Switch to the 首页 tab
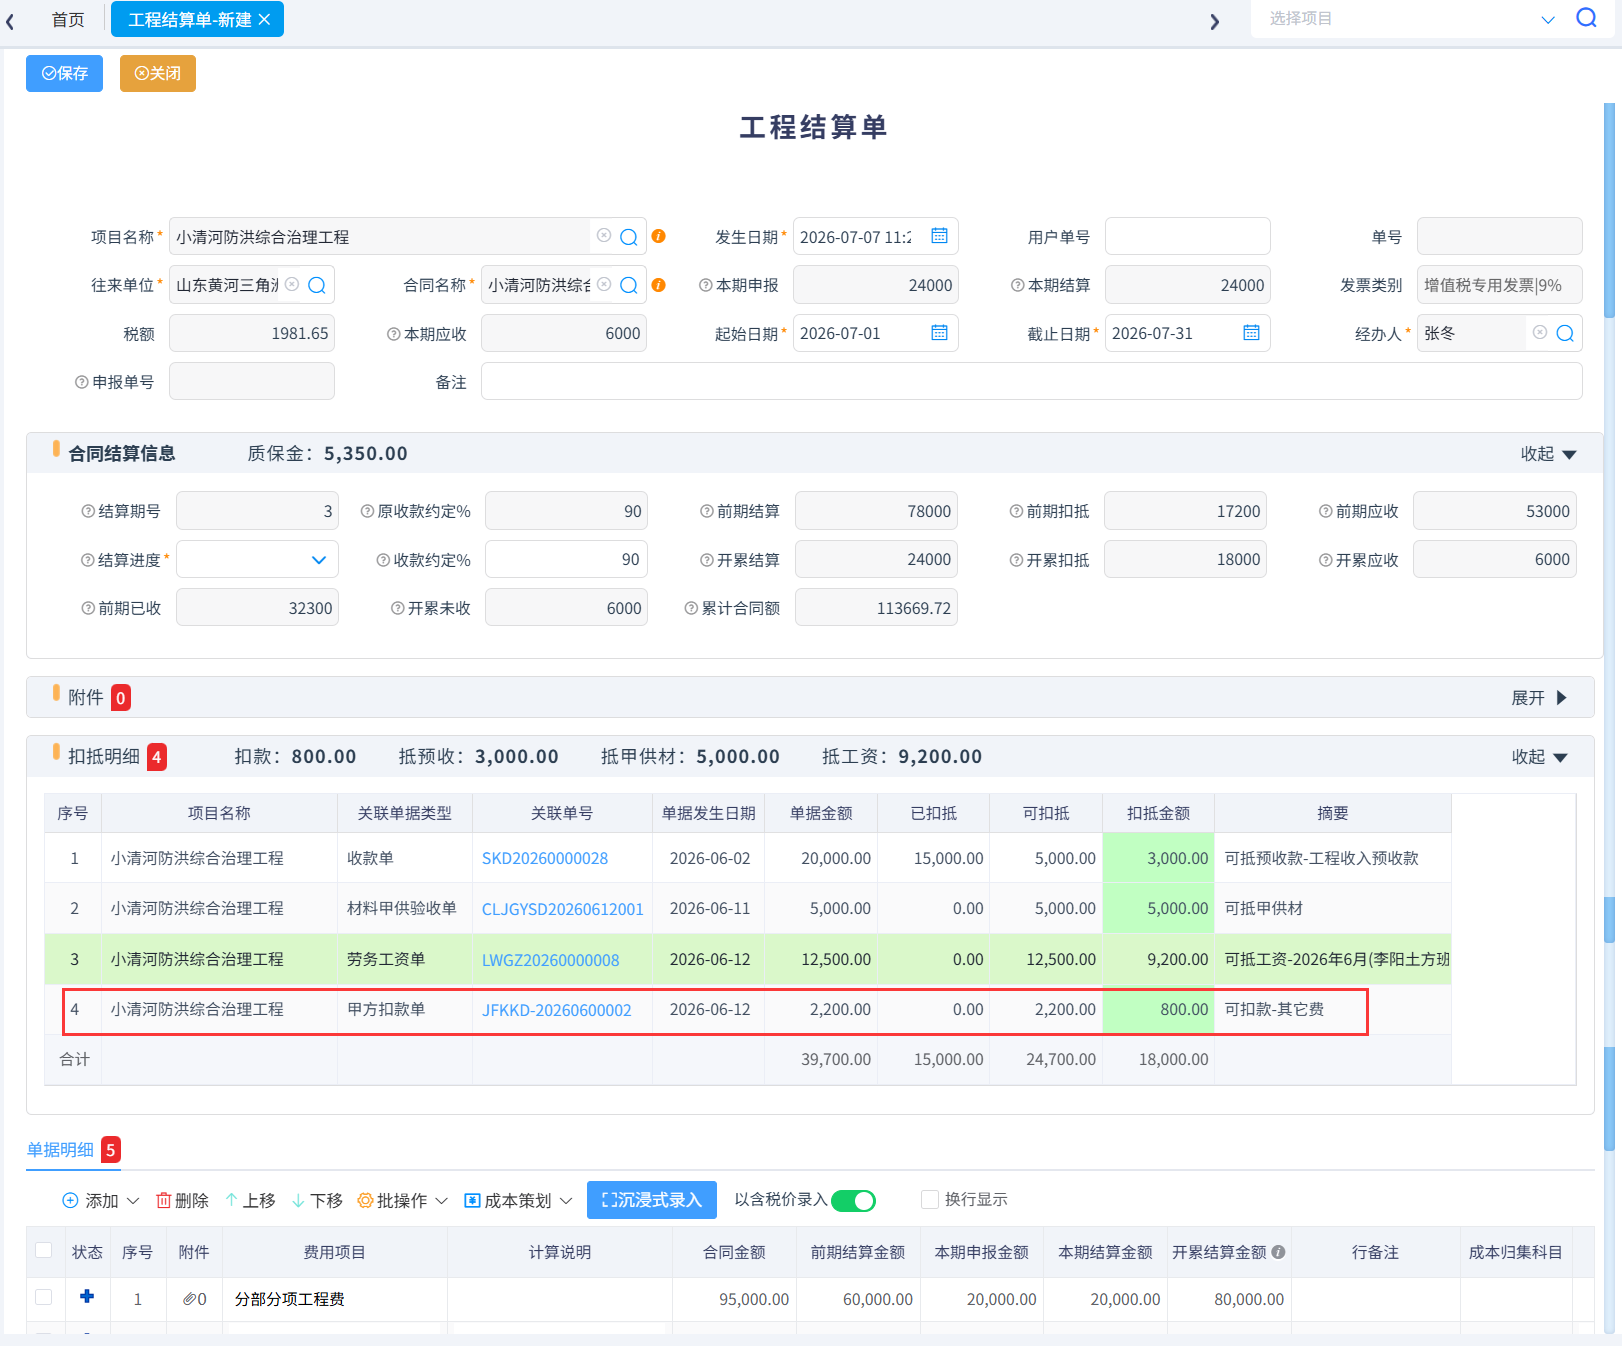Image resolution: width=1622 pixels, height=1346 pixels. pyautogui.click(x=68, y=19)
